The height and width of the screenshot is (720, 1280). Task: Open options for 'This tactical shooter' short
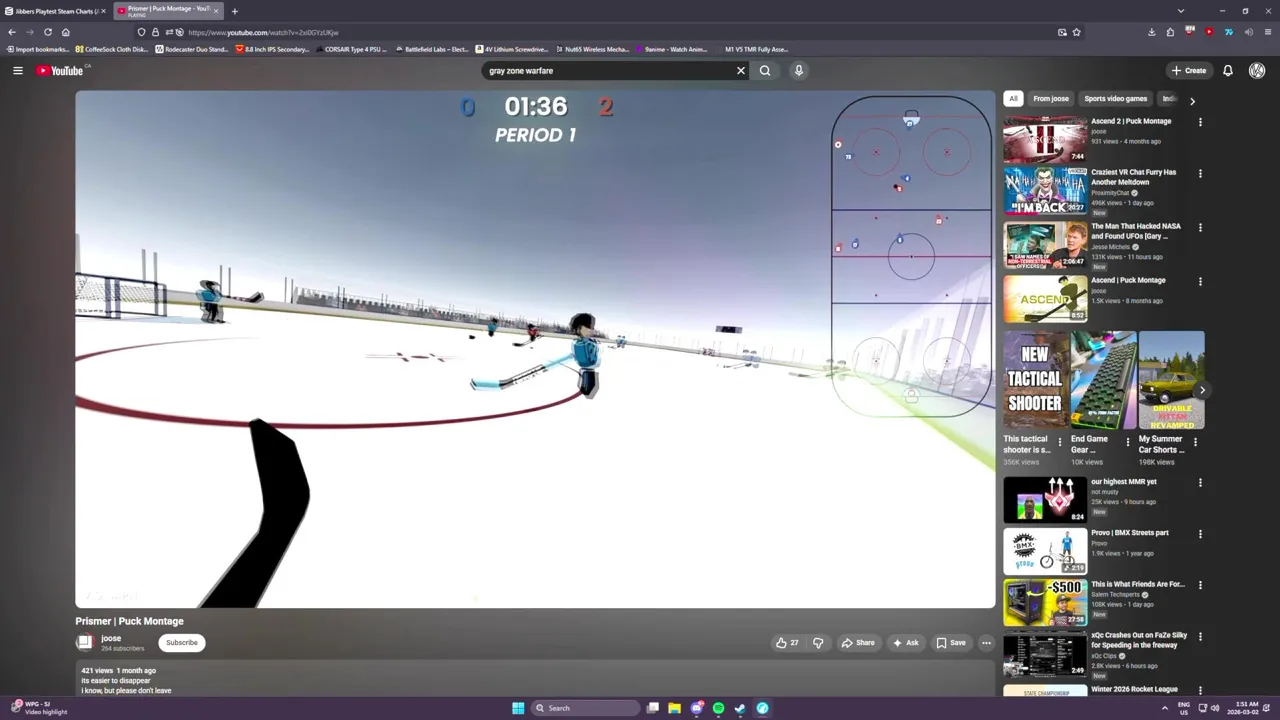1060,441
